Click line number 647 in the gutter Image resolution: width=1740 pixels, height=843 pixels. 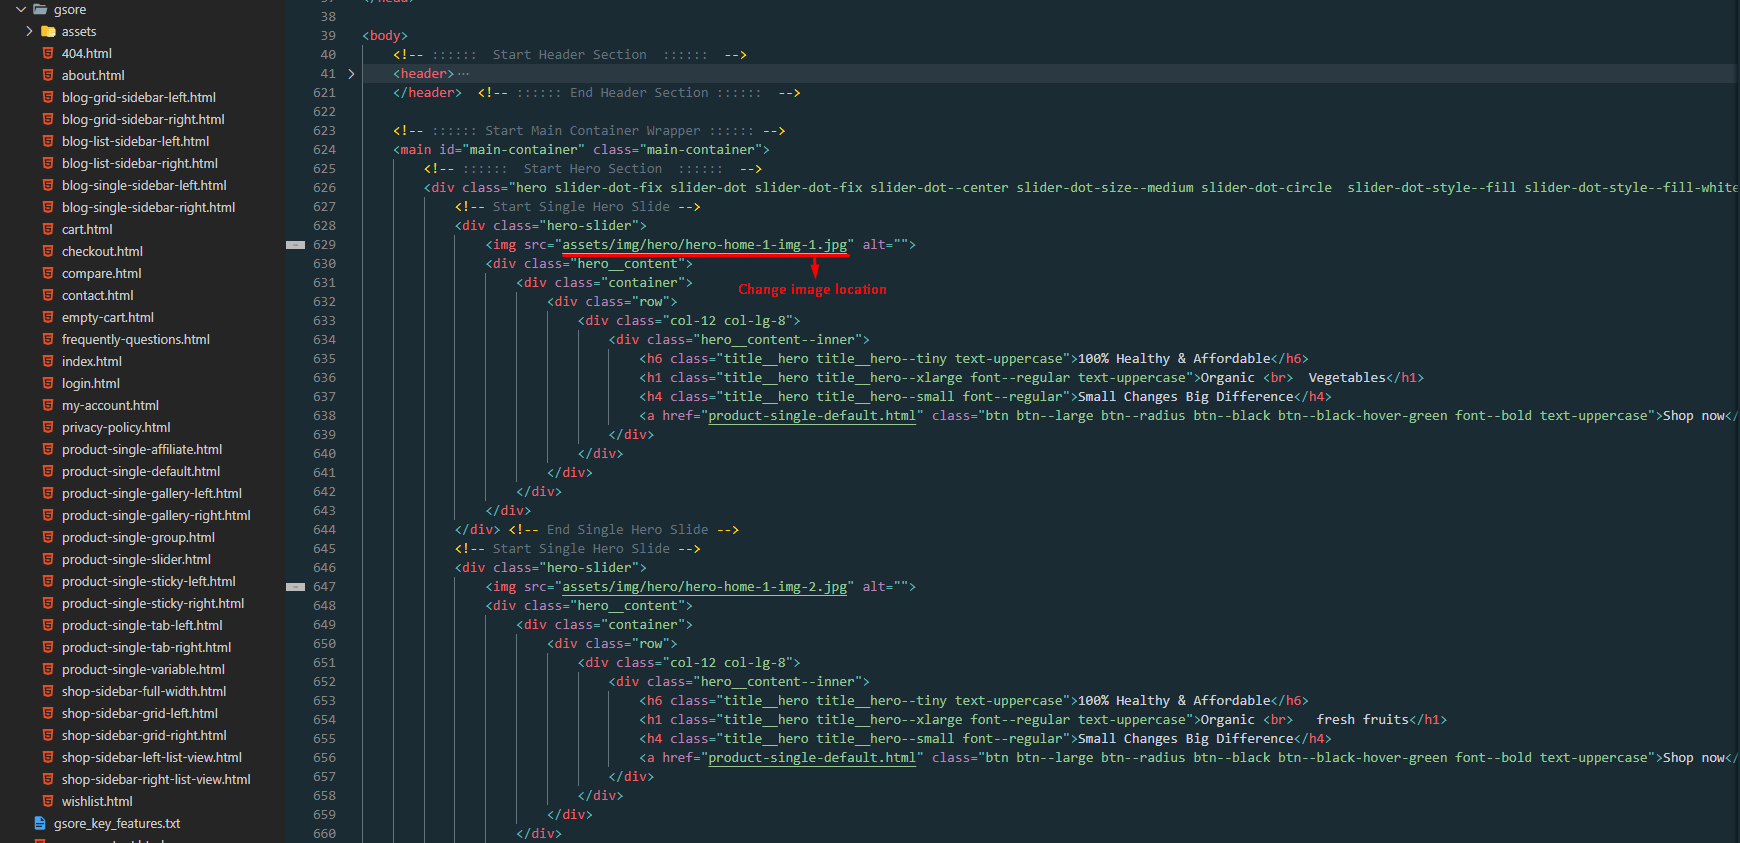pyautogui.click(x=324, y=587)
